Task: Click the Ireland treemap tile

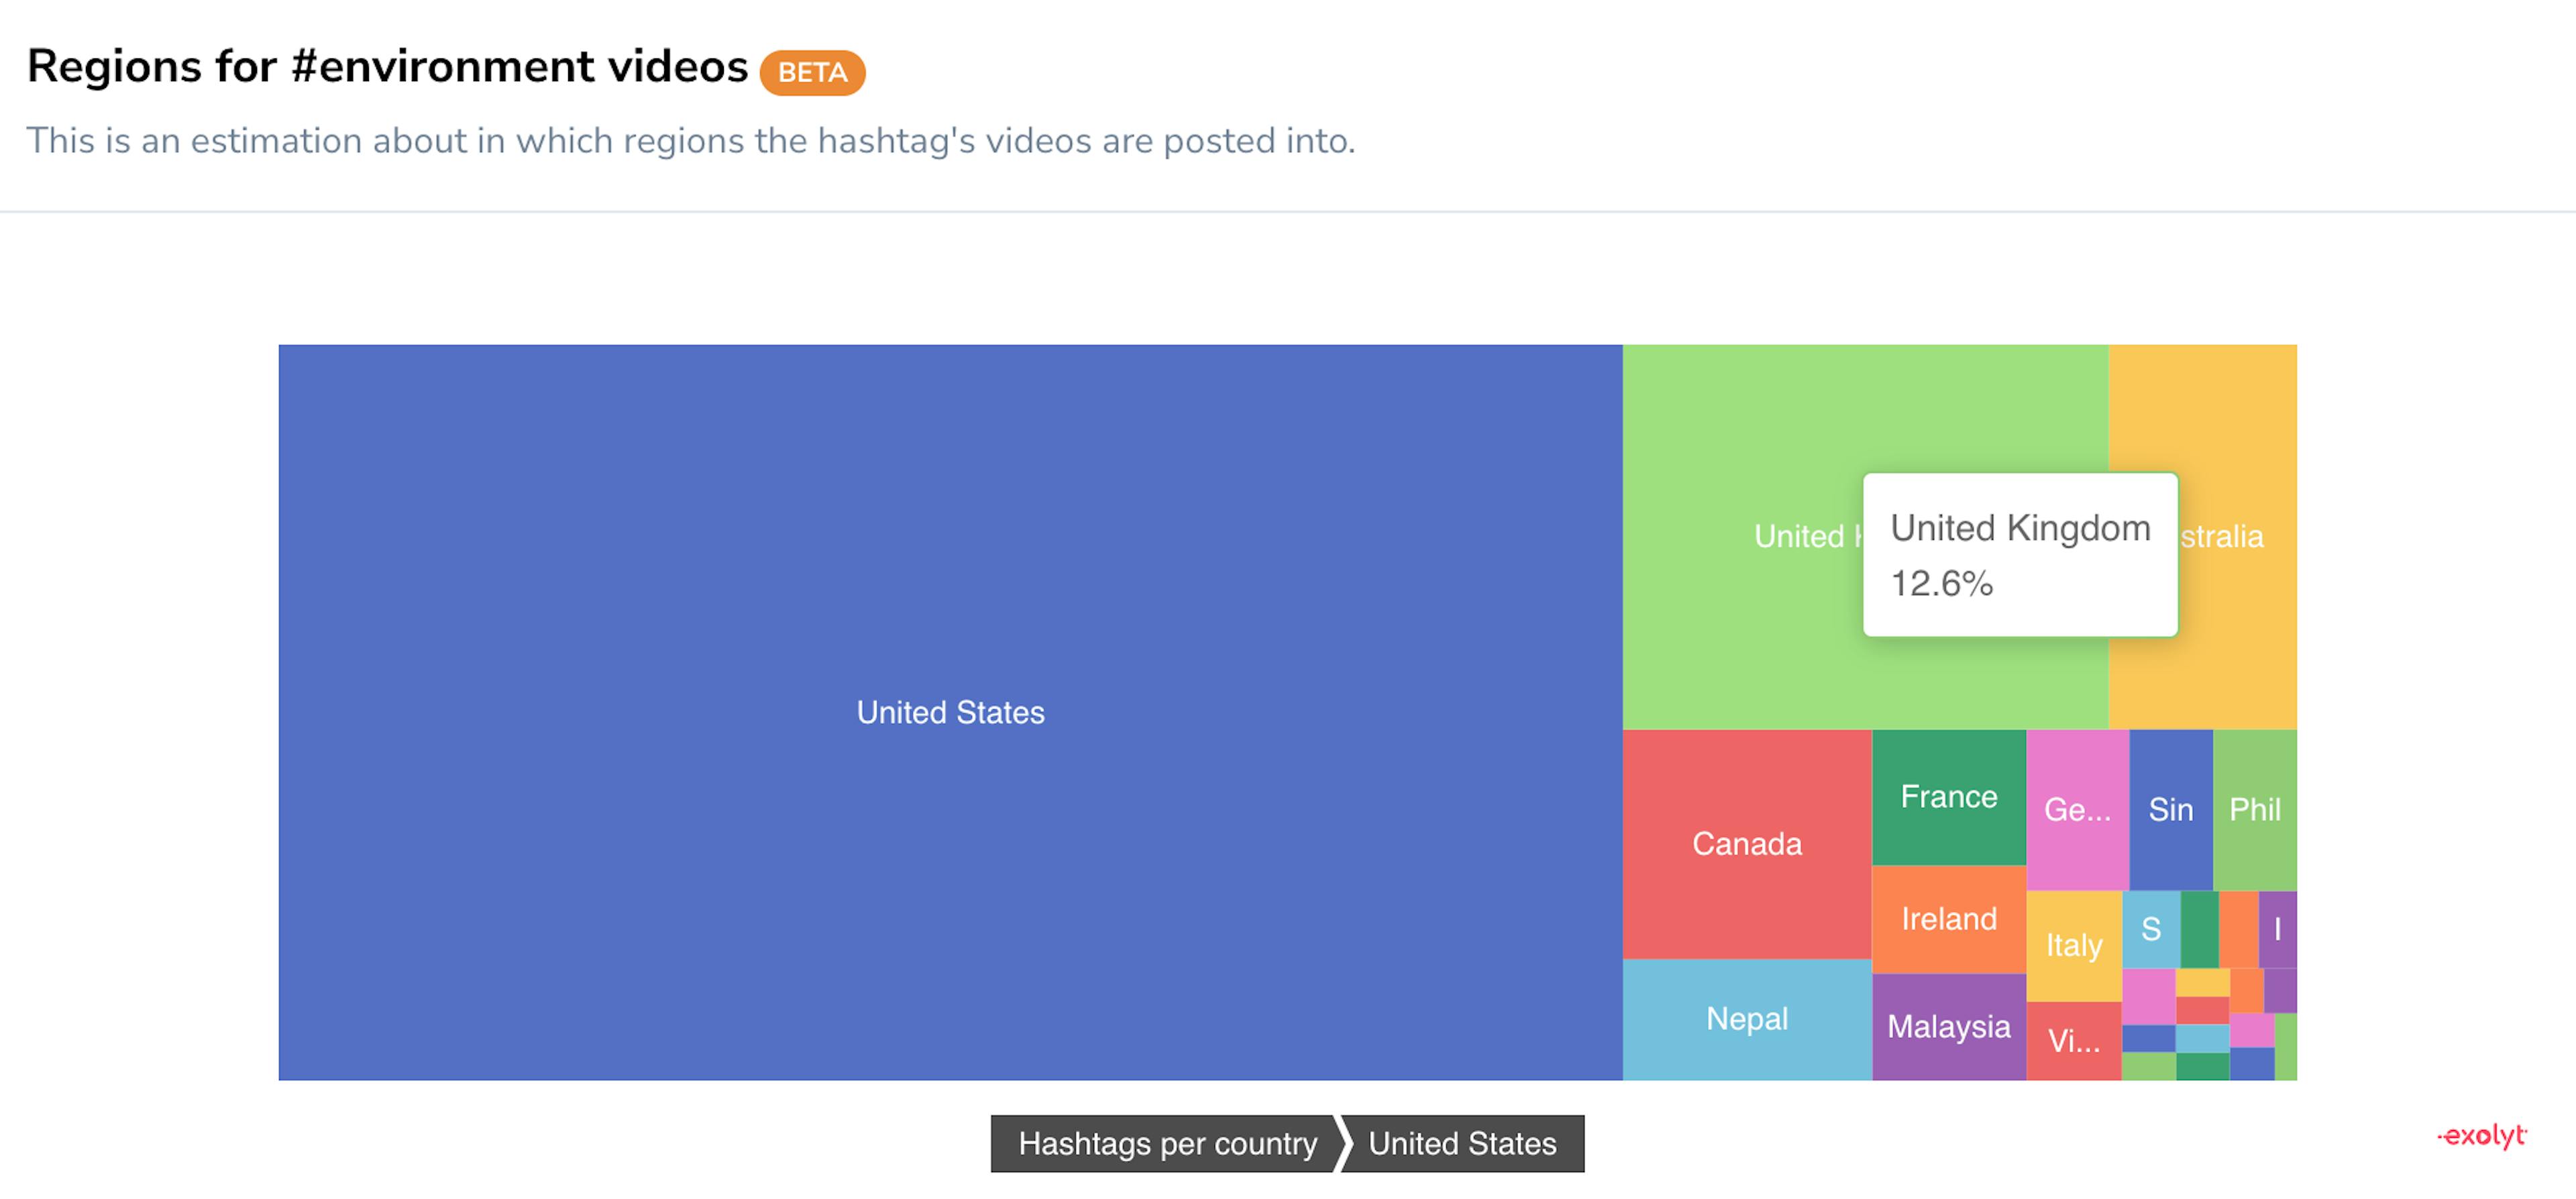Action: pos(1948,919)
